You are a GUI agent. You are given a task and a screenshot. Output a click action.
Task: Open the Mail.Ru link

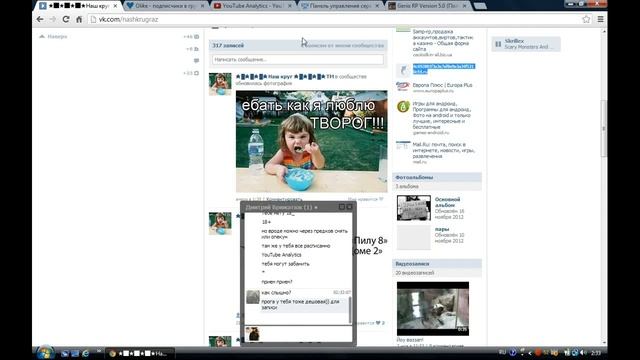click(444, 150)
